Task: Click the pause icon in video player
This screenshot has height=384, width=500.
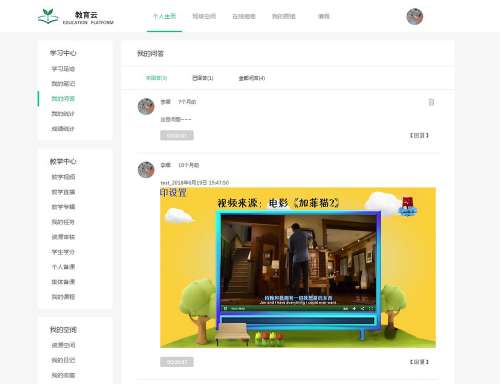Action: click(x=225, y=308)
